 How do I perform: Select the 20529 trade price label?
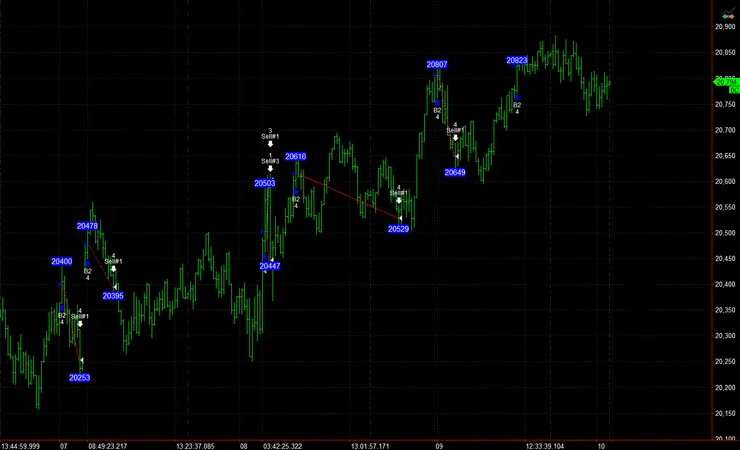click(398, 229)
